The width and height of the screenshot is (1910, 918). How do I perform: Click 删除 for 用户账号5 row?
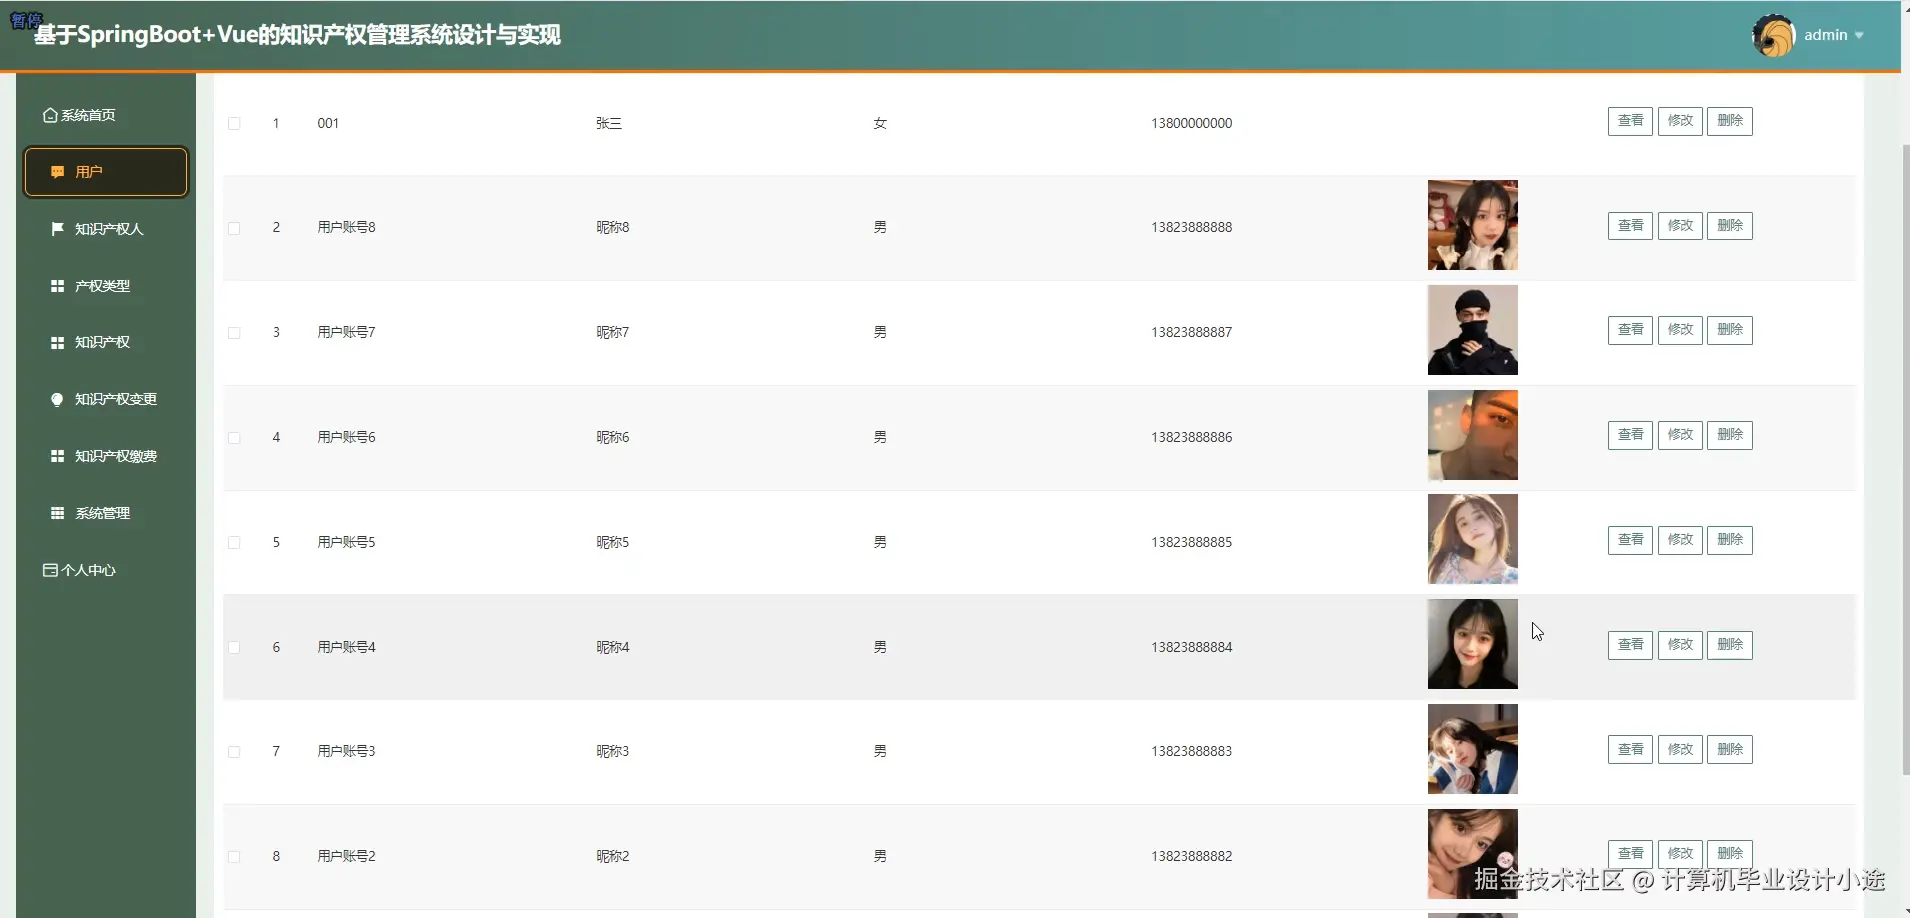point(1730,540)
